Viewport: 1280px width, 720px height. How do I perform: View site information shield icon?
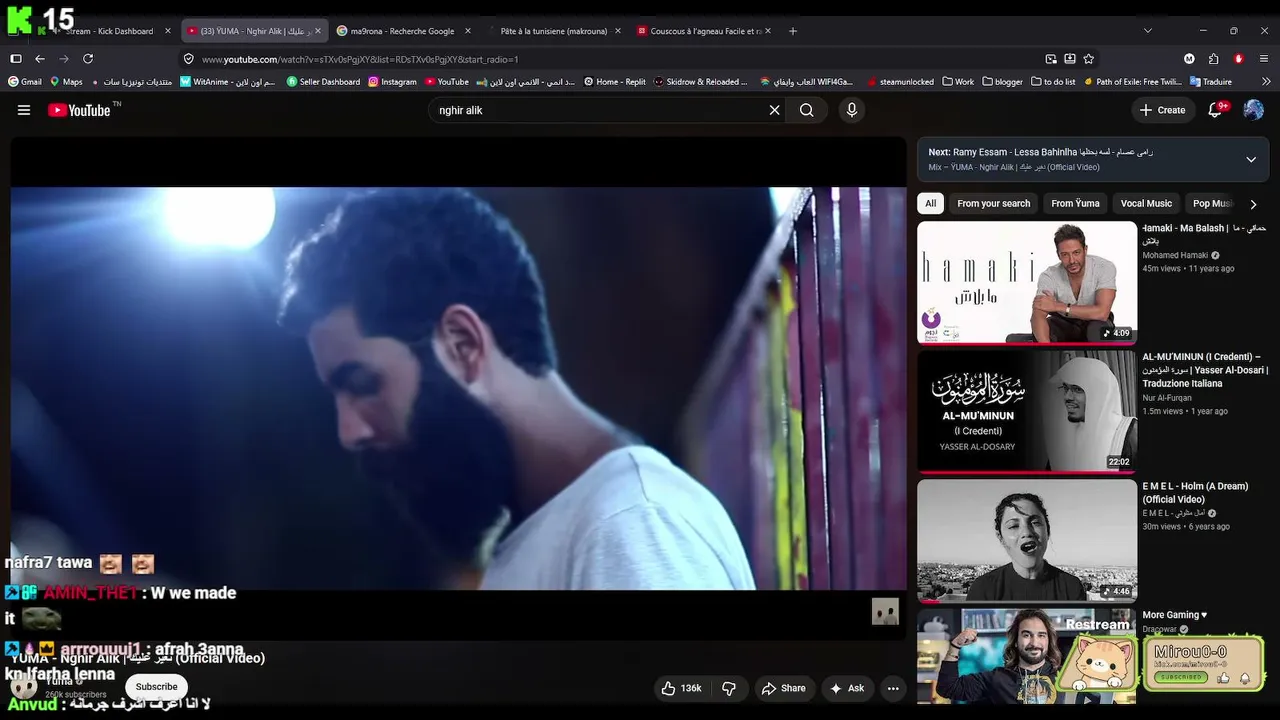188,59
